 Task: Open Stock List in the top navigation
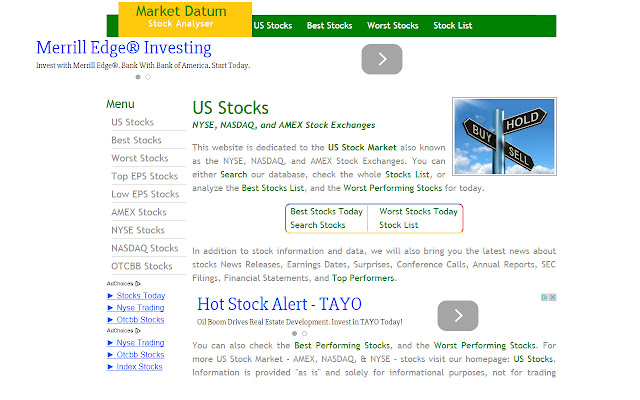pyautogui.click(x=453, y=26)
